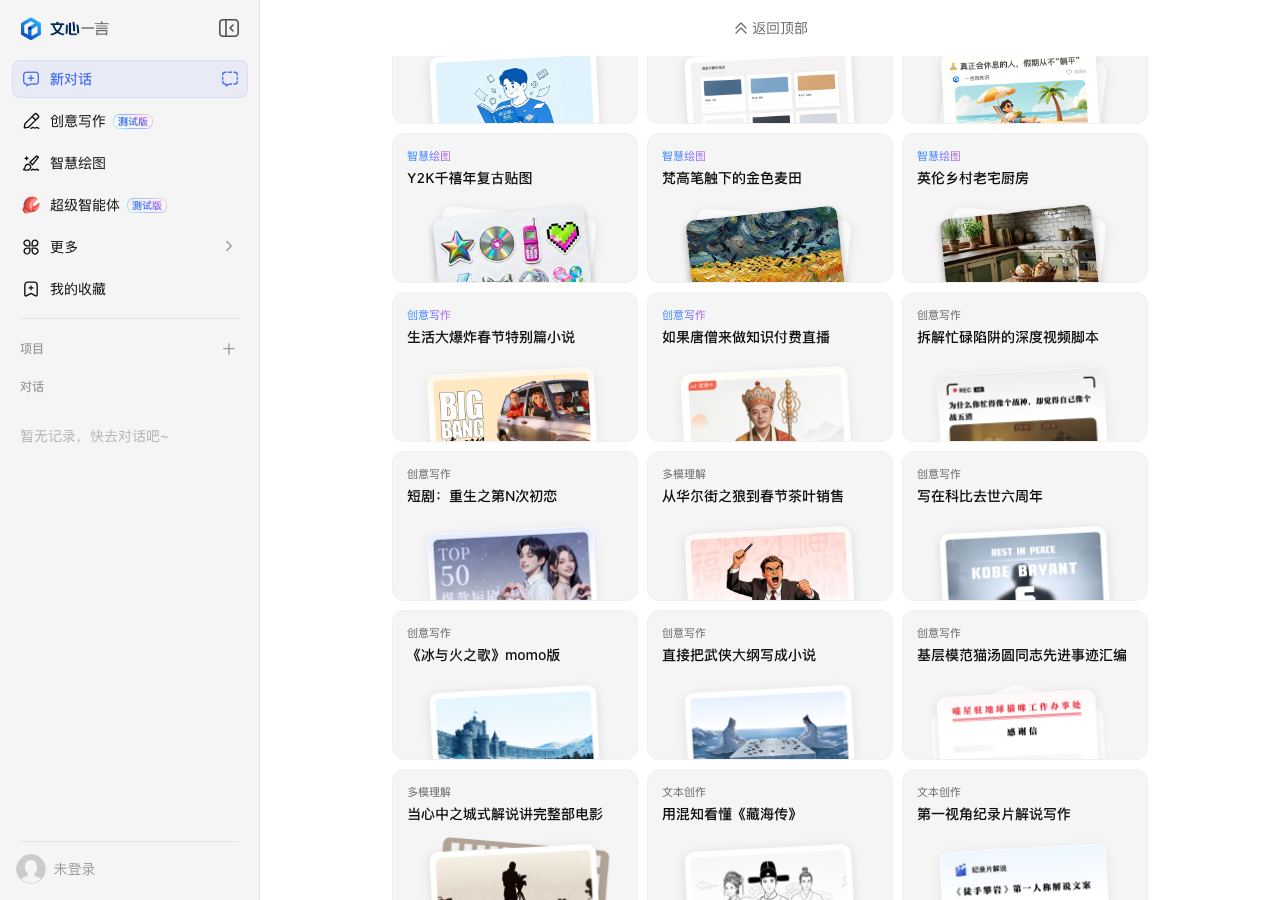Open the 直接把武侠大纲写成小说 card
Viewport: 1280px width, 900px height.
(770, 685)
